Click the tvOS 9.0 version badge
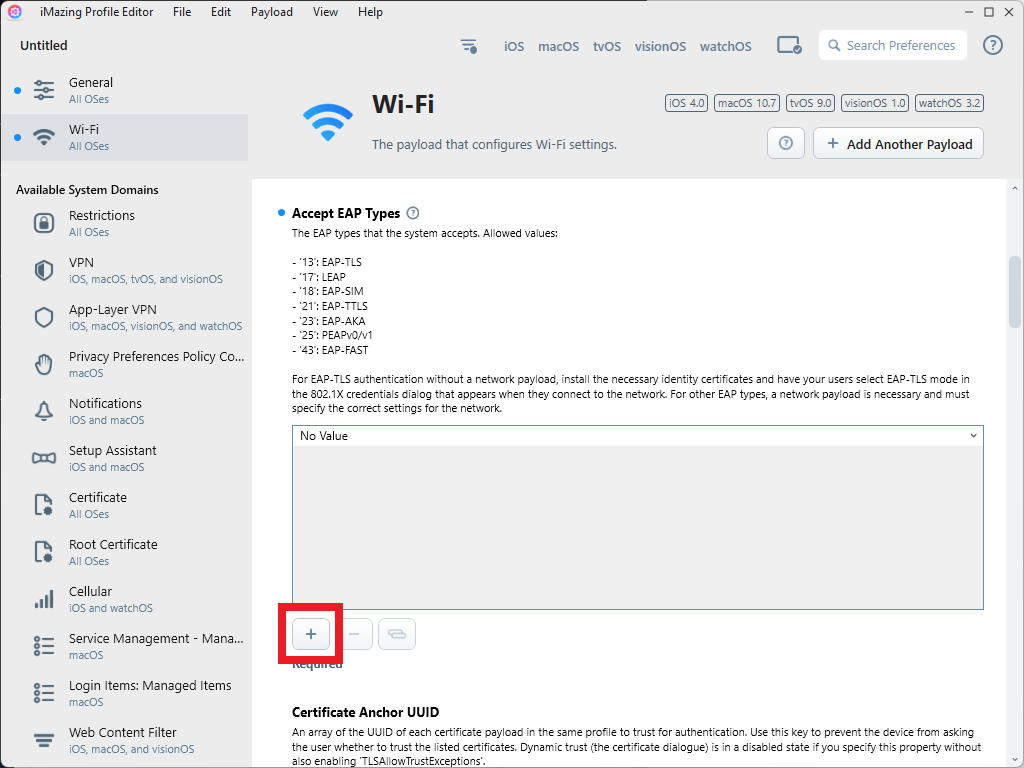 810,103
